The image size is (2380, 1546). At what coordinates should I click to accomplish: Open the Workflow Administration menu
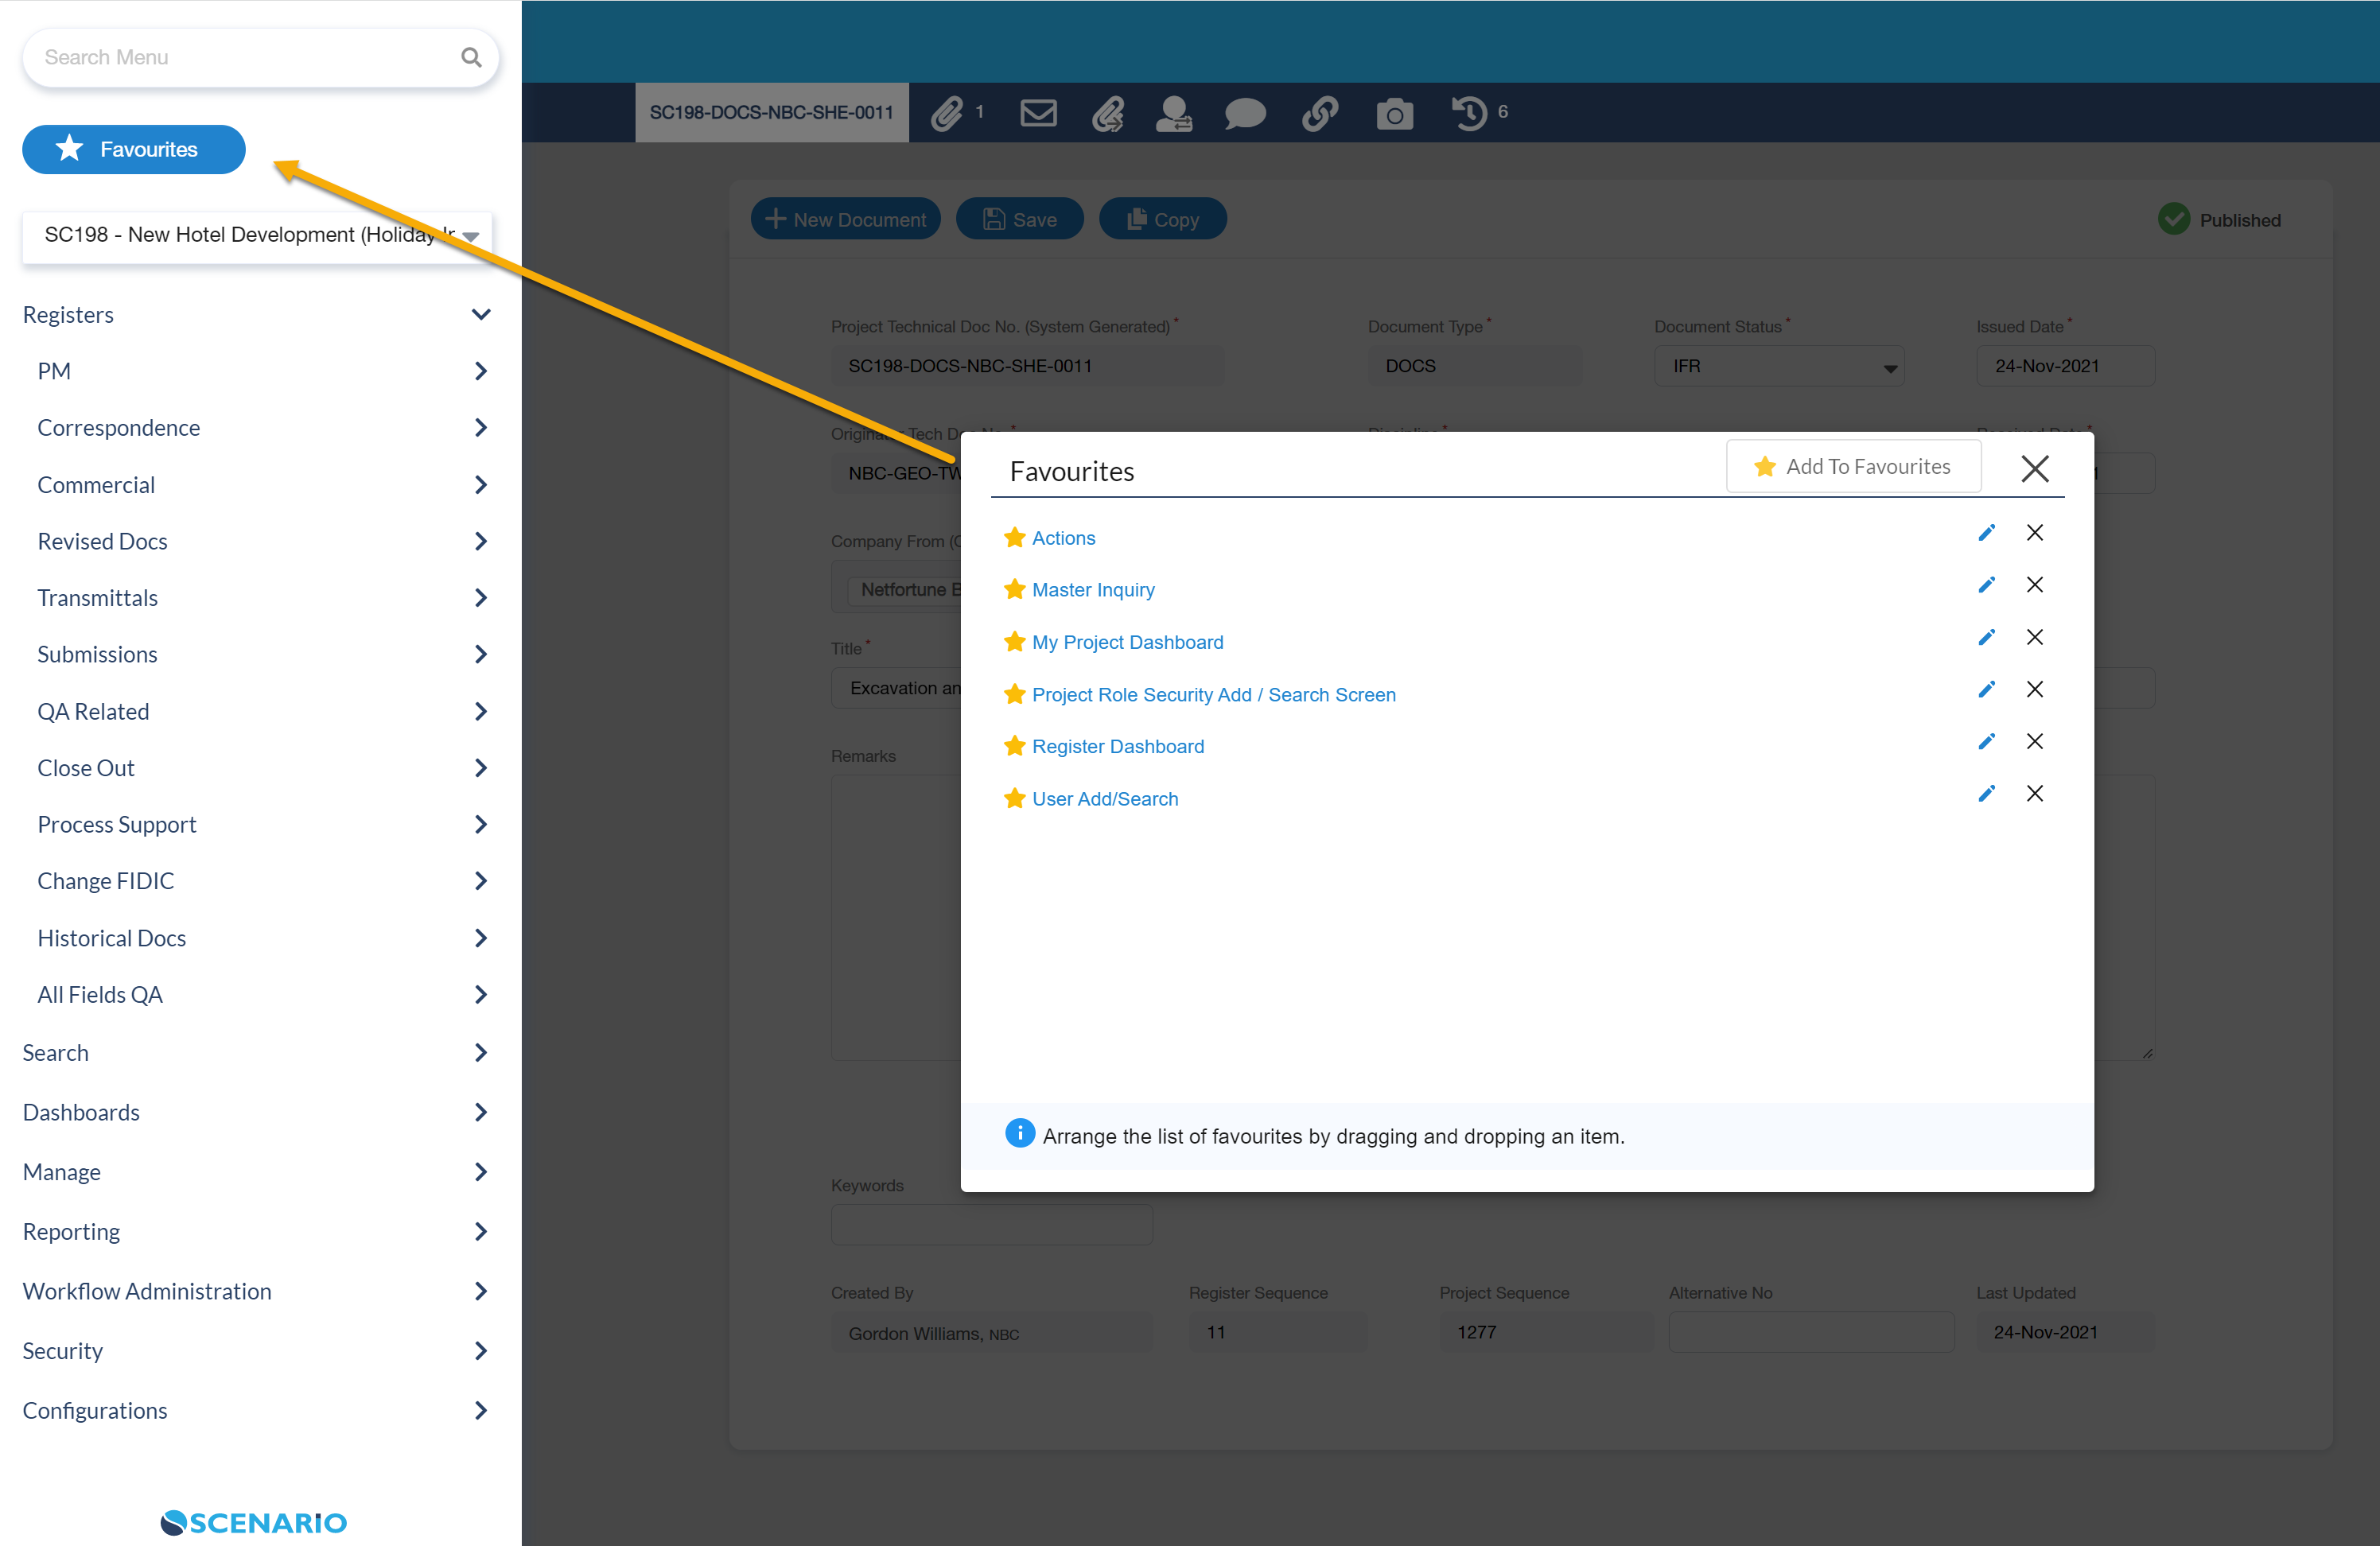pyautogui.click(x=147, y=1291)
